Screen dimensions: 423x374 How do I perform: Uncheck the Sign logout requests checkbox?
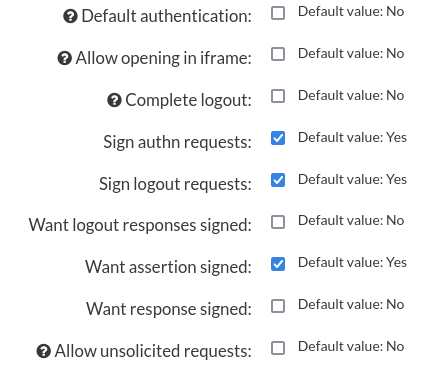point(278,180)
